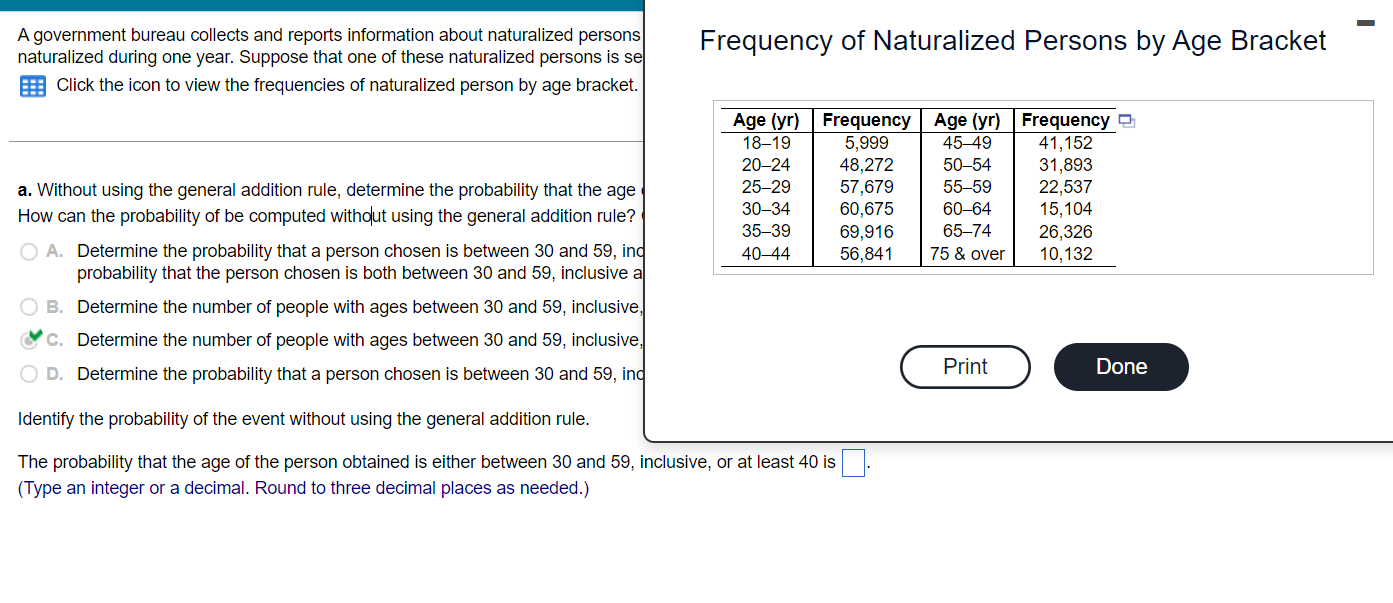The image size is (1393, 603).
Task: Click the Print button
Action: pos(965,367)
